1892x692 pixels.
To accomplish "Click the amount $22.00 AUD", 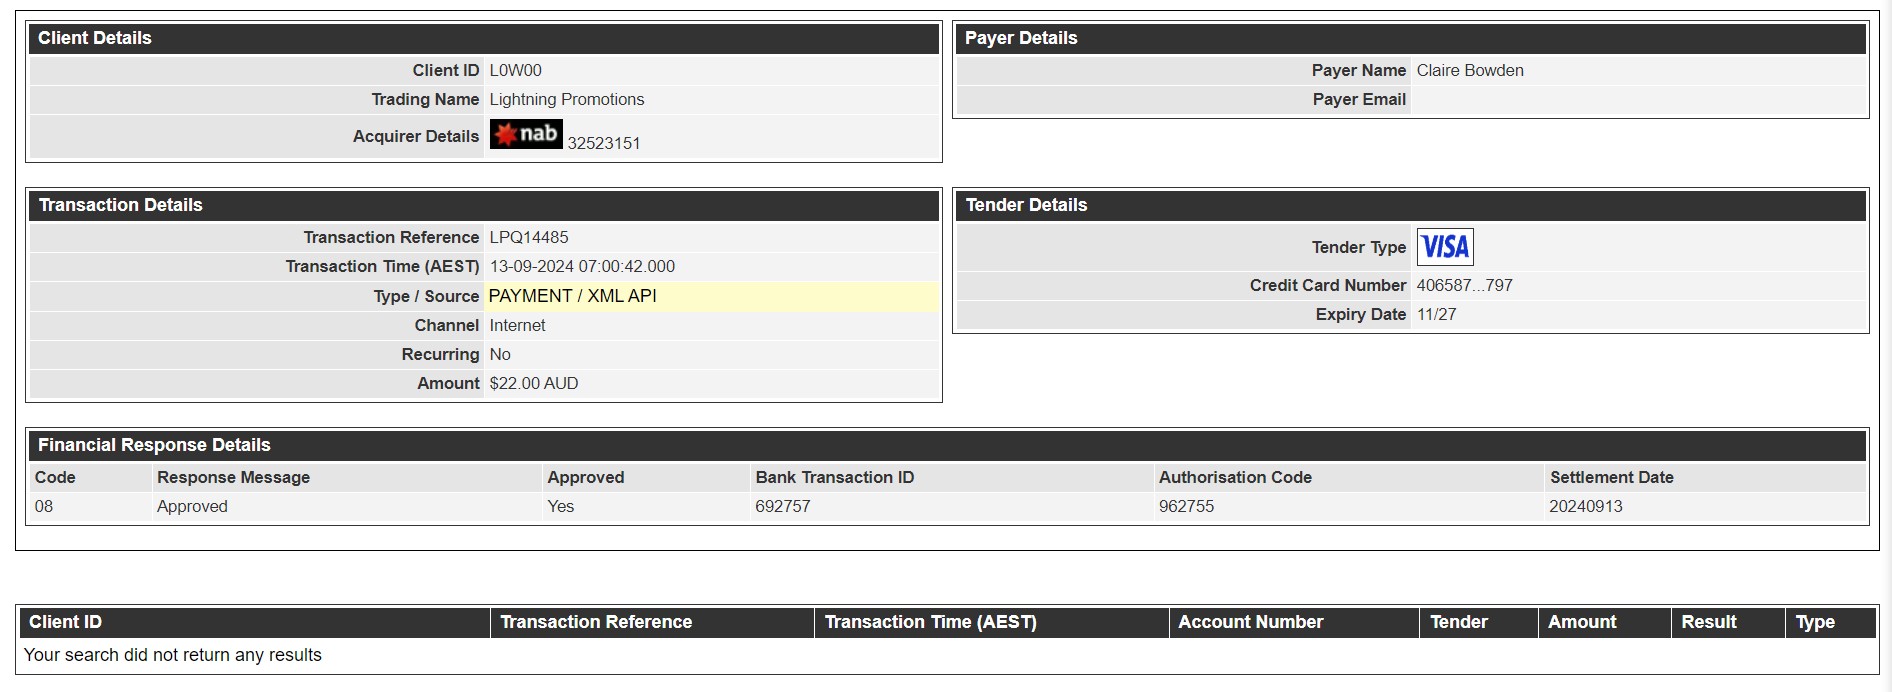I will click(x=534, y=383).
